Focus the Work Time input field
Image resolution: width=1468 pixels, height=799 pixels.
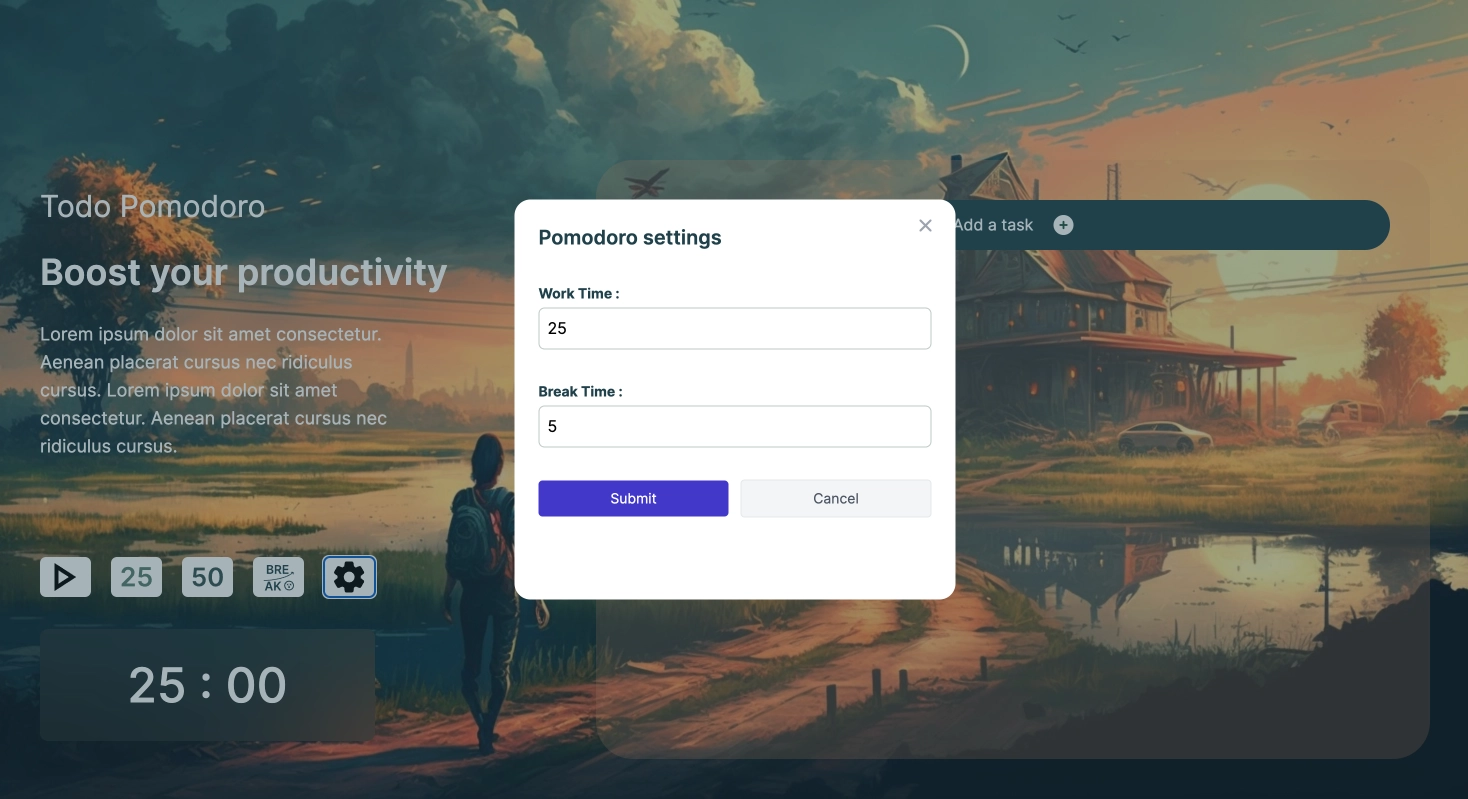click(x=735, y=328)
